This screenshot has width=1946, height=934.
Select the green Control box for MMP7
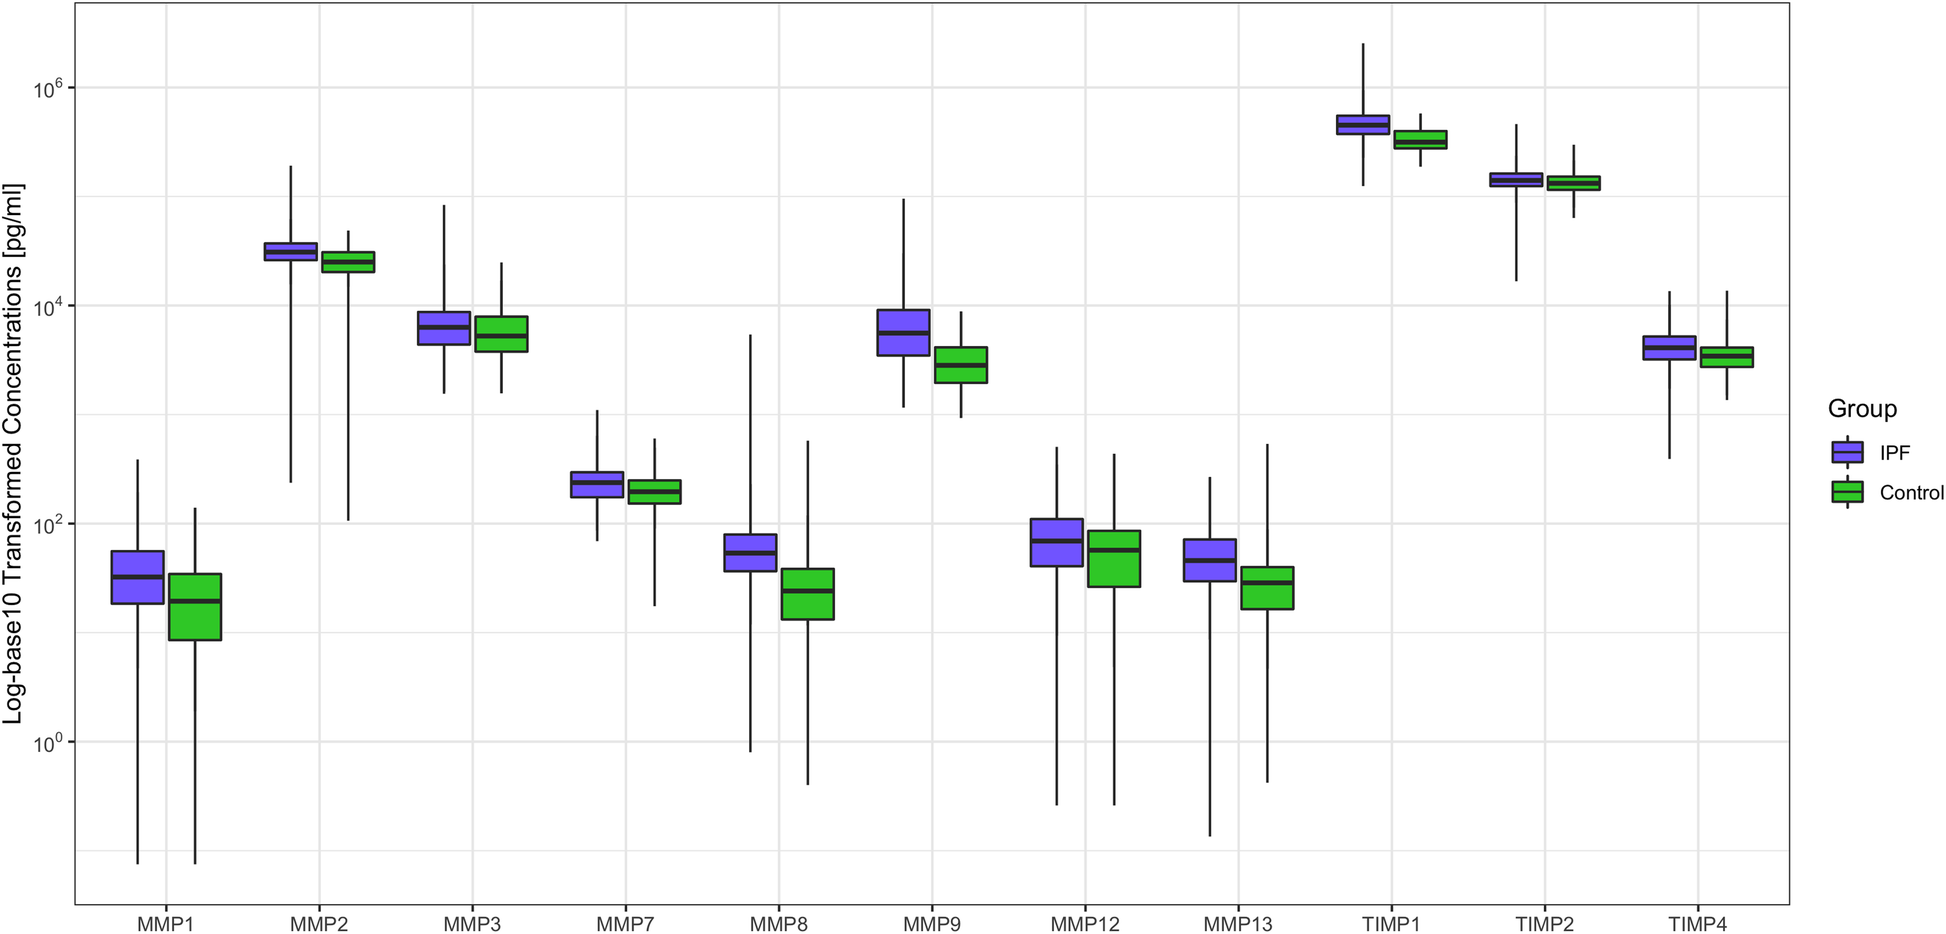tap(654, 492)
